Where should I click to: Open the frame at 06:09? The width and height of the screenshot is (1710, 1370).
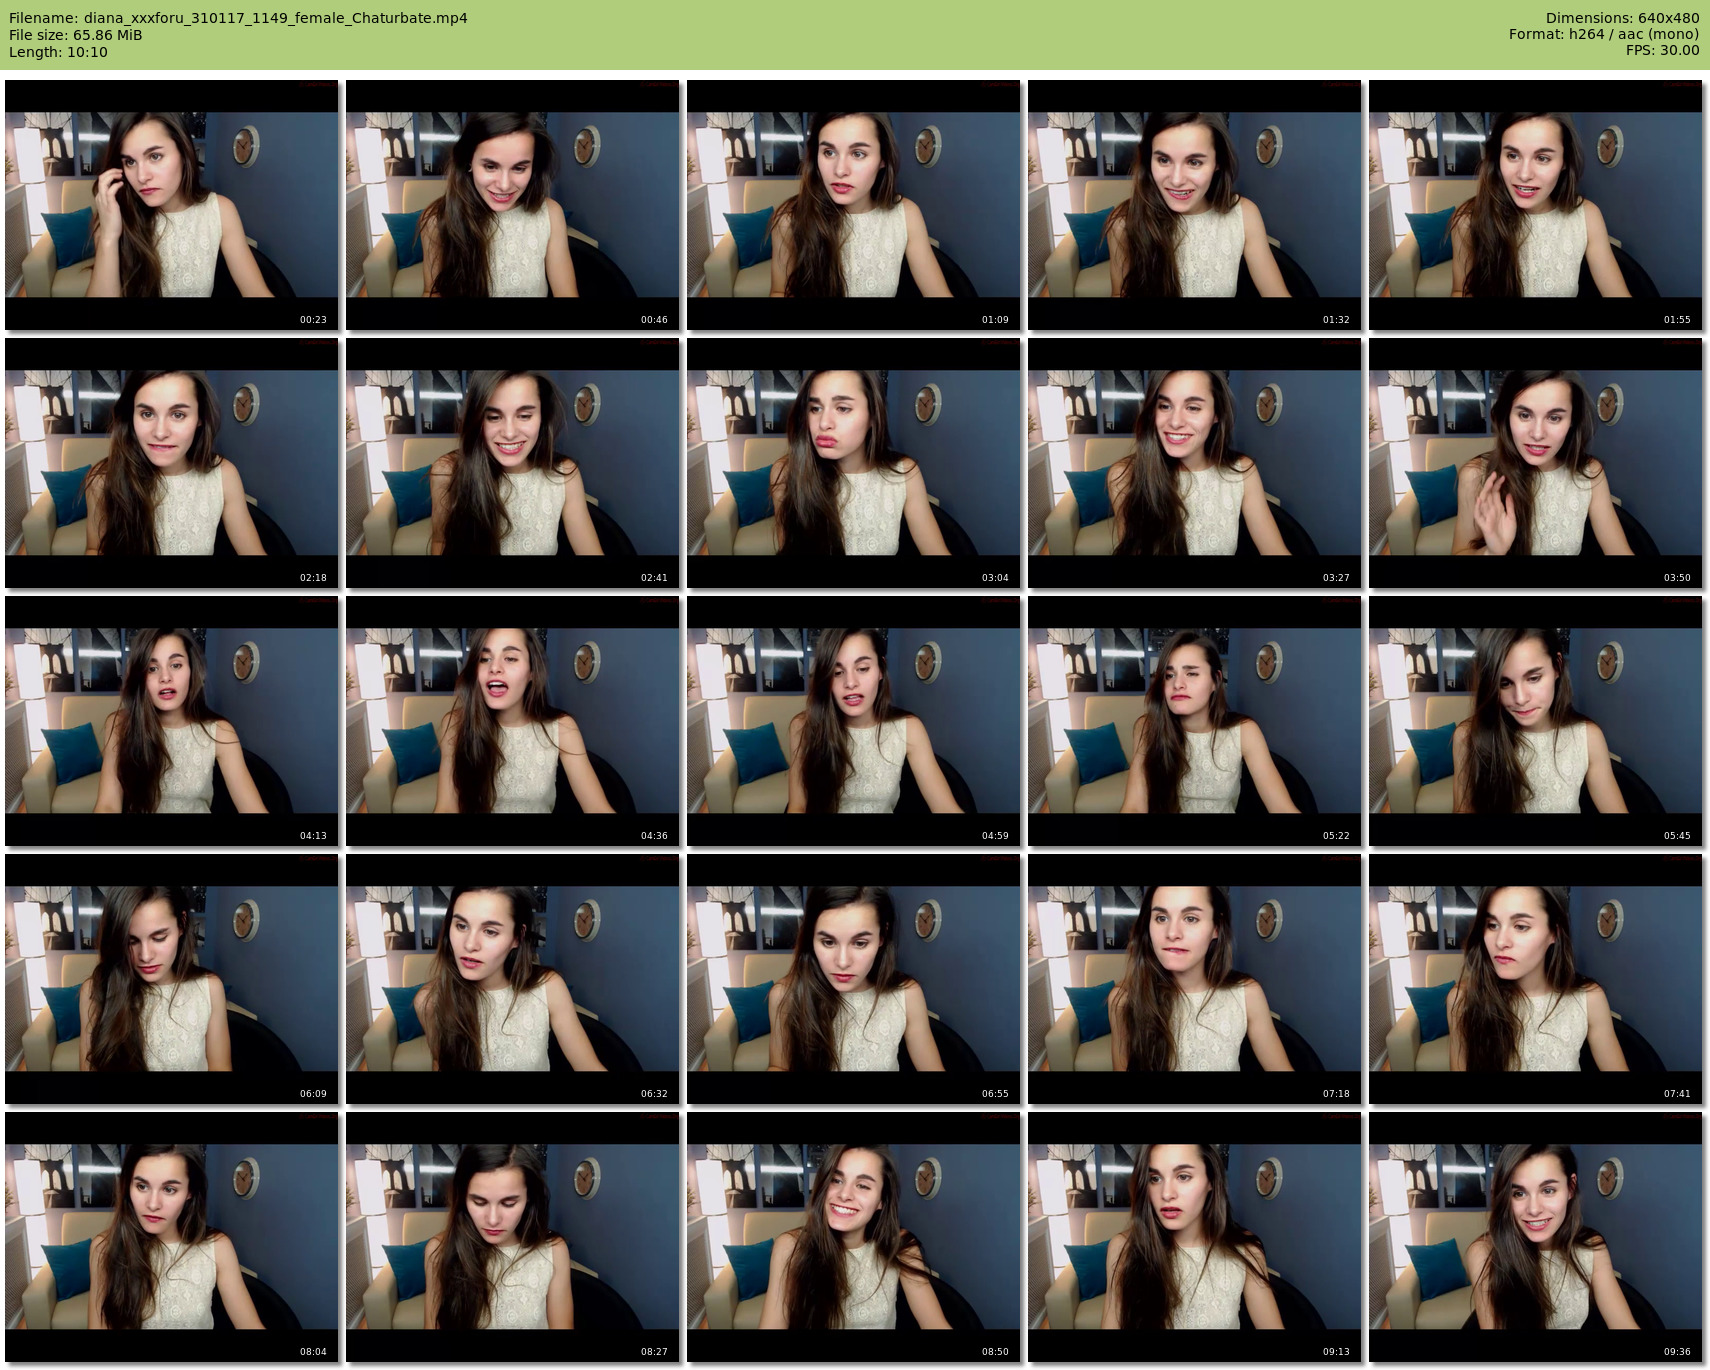[172, 979]
